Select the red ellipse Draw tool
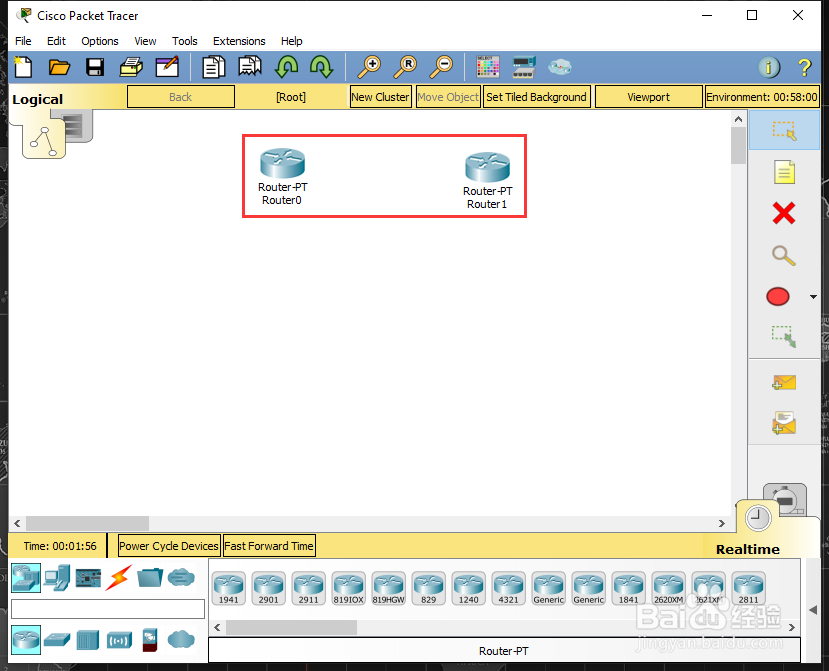The width and height of the screenshot is (829, 671). pyautogui.click(x=778, y=297)
